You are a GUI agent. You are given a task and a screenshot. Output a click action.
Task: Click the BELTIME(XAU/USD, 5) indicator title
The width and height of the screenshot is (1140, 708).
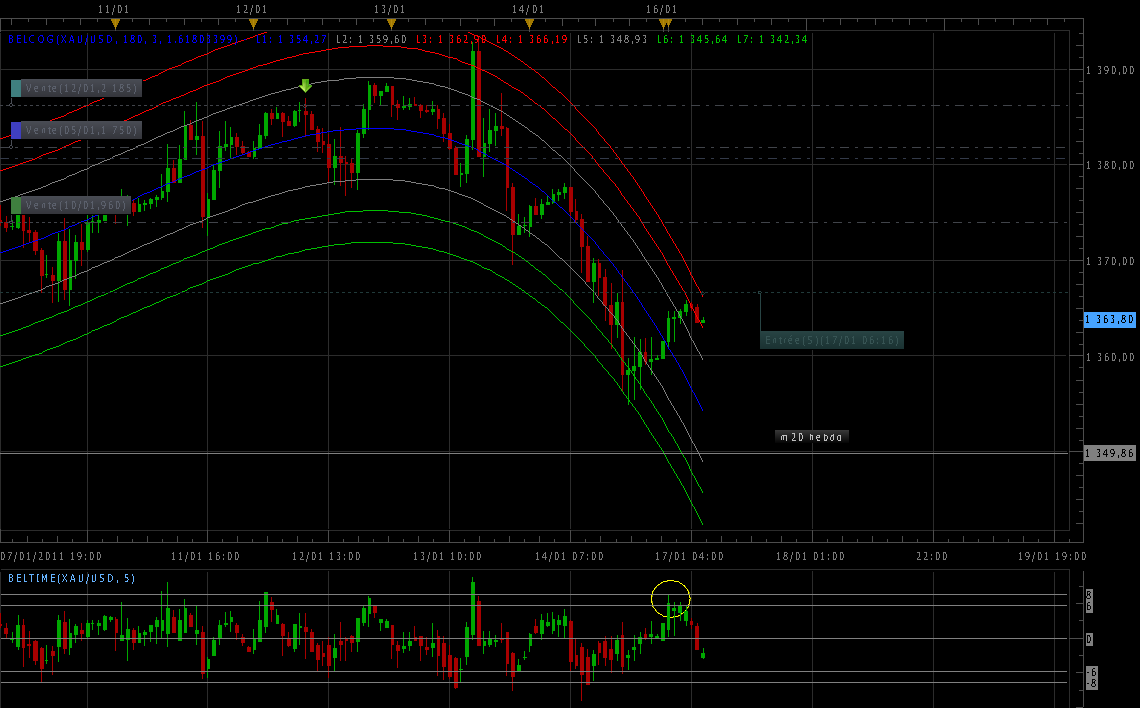coord(72,578)
